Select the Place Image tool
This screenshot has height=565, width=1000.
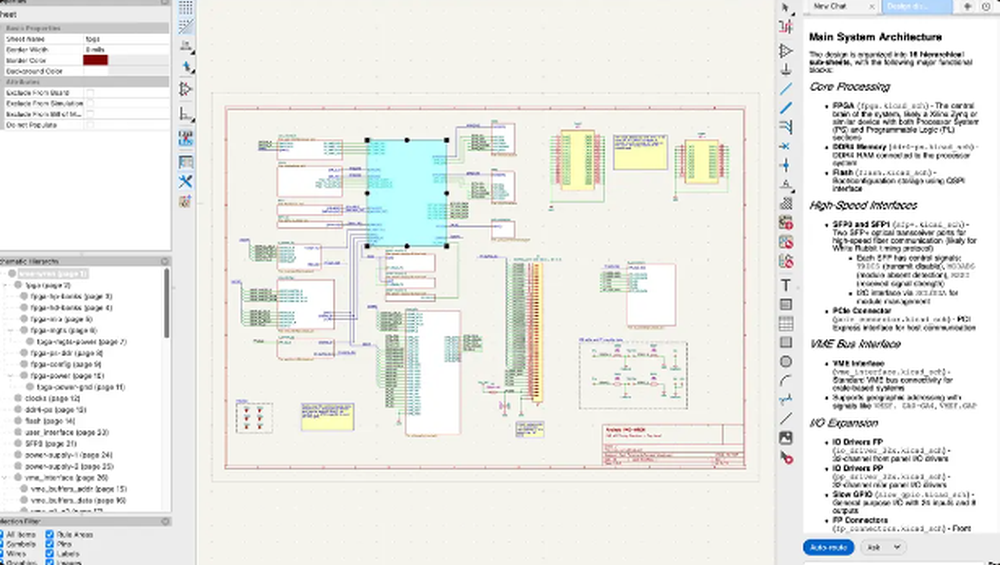pos(786,438)
